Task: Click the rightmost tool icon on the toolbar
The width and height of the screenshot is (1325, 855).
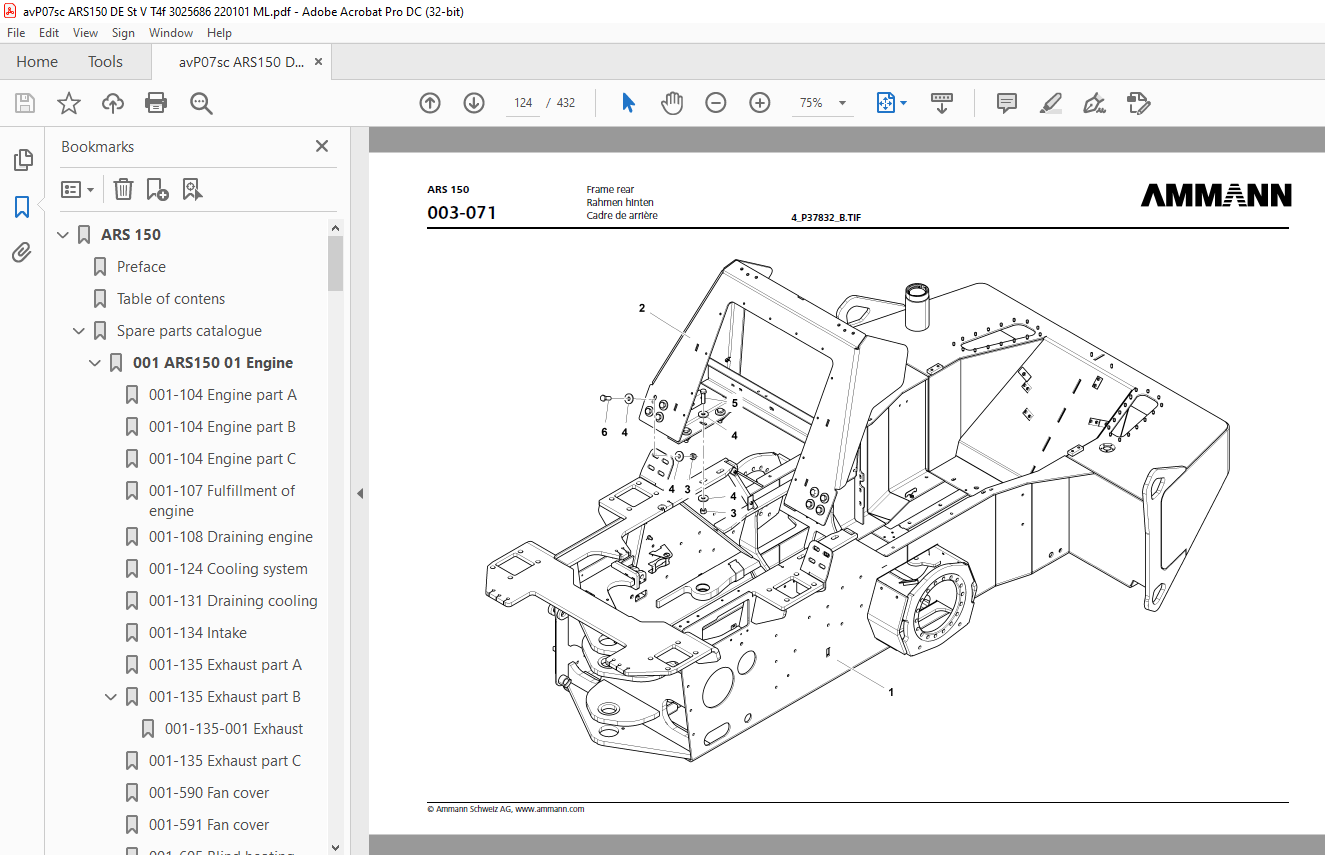Action: 1139,103
